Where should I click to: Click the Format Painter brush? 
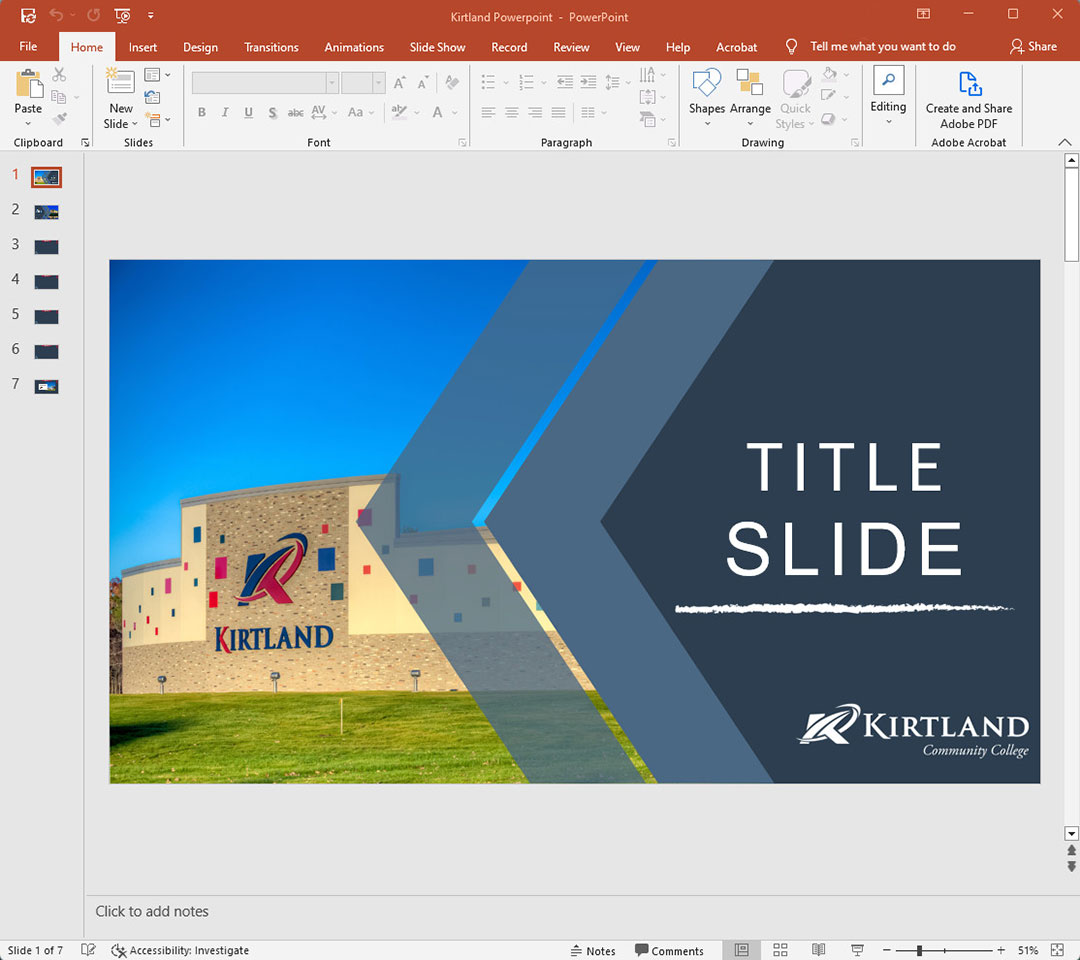[59, 119]
